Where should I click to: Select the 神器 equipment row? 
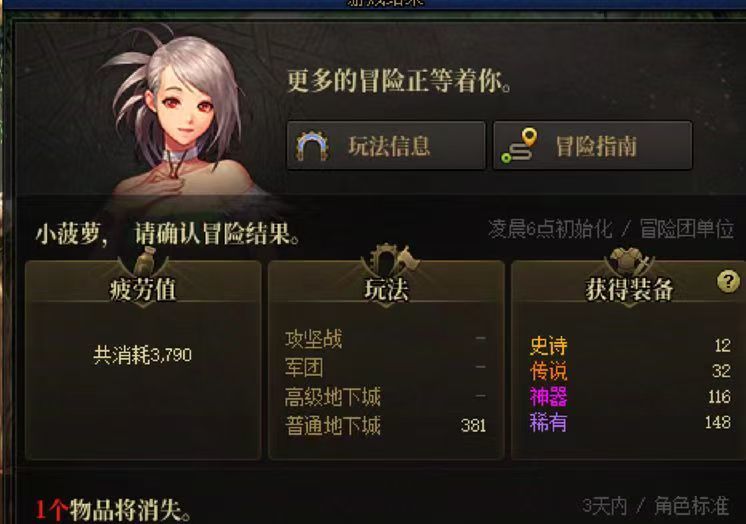pyautogui.click(x=630, y=397)
